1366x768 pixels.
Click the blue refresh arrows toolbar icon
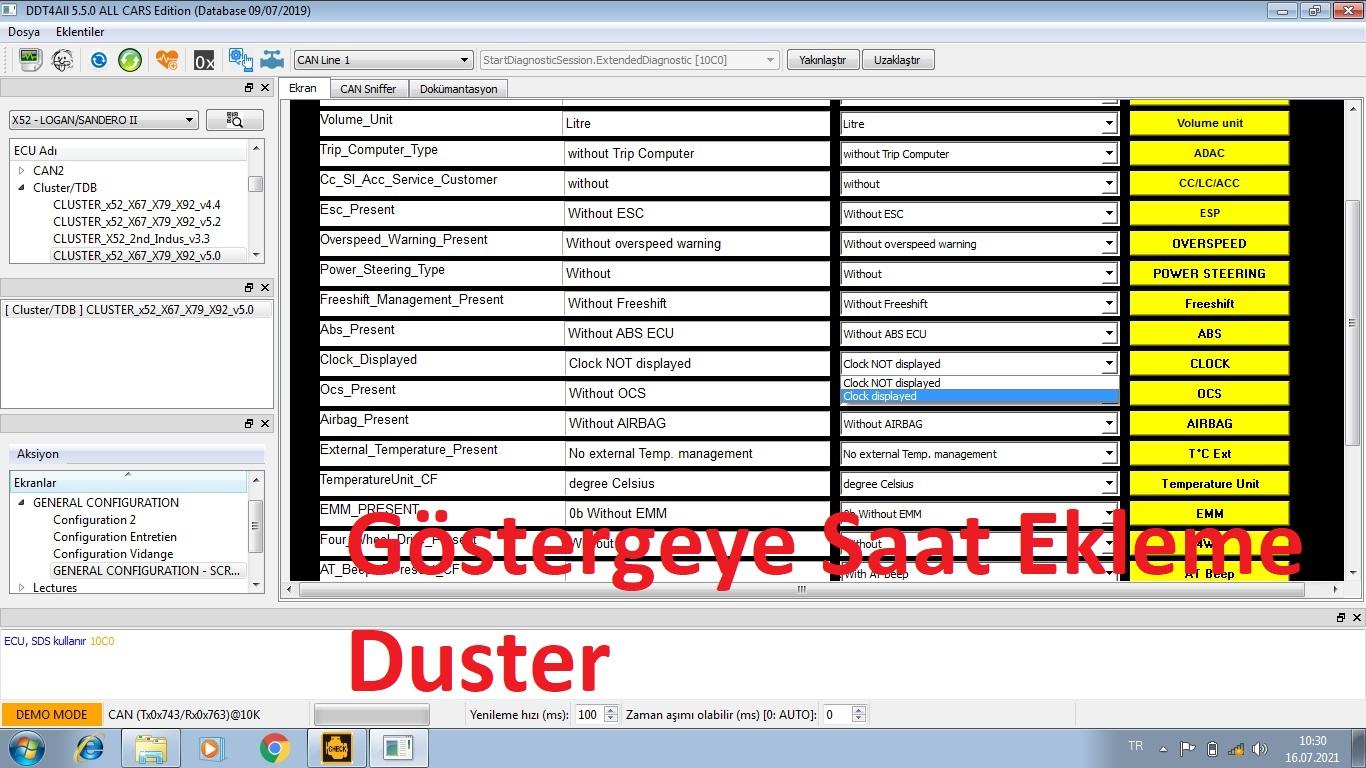(x=98, y=60)
